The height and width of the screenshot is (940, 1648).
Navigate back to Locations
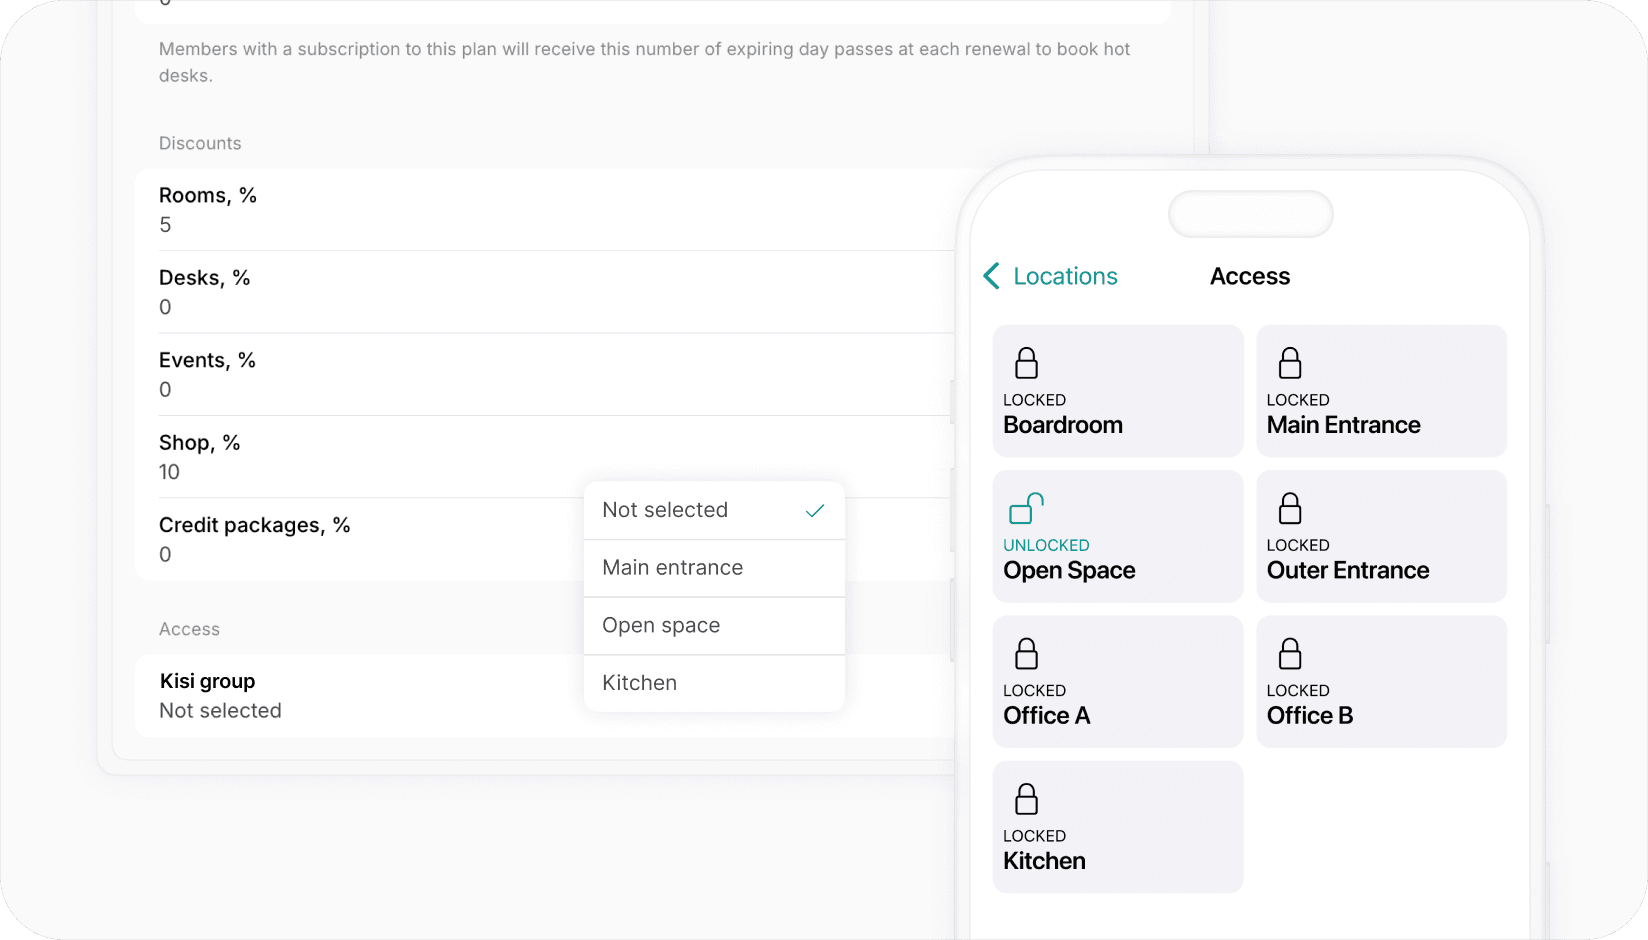coord(1065,276)
